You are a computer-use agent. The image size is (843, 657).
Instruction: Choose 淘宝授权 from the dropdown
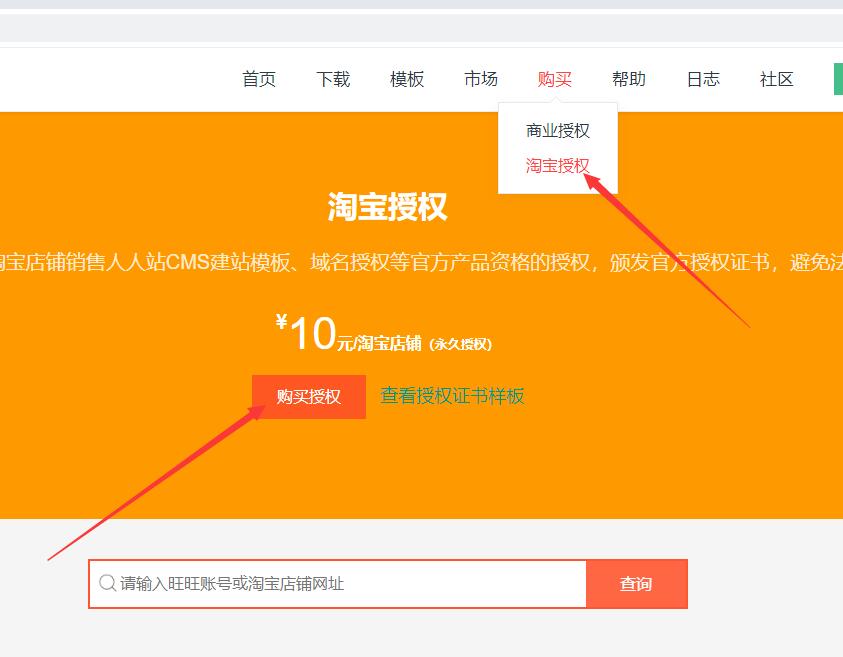point(558,165)
